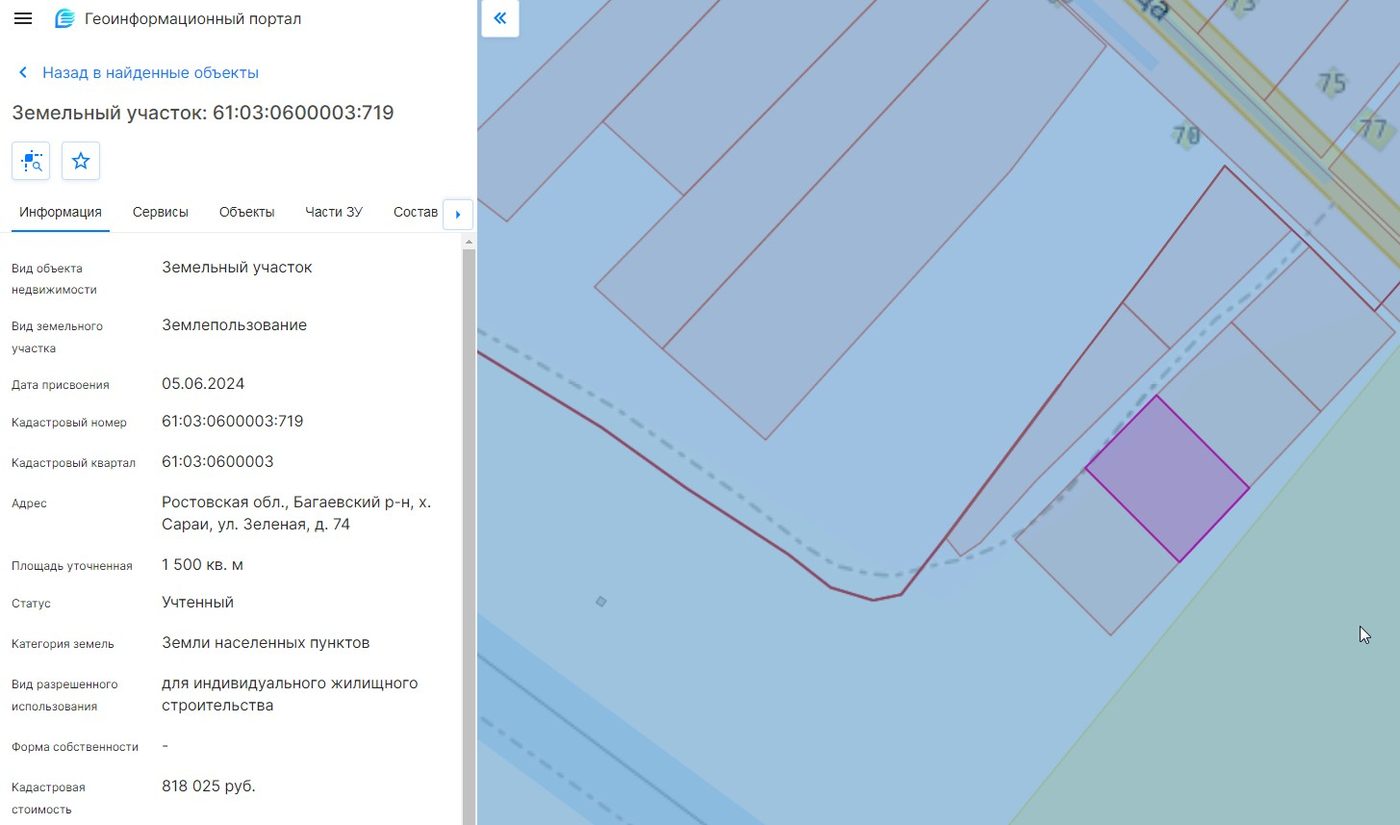Open the Информация tab
1400x825 pixels.
61,212
